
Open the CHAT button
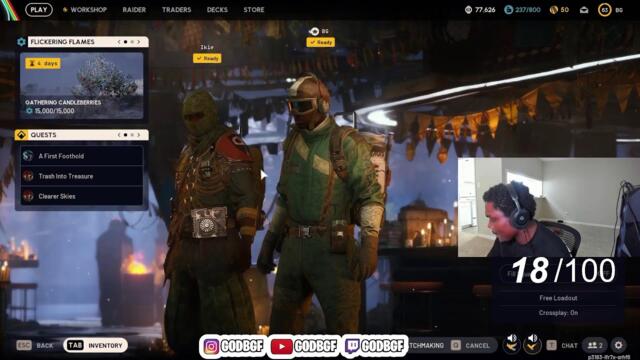coord(562,345)
